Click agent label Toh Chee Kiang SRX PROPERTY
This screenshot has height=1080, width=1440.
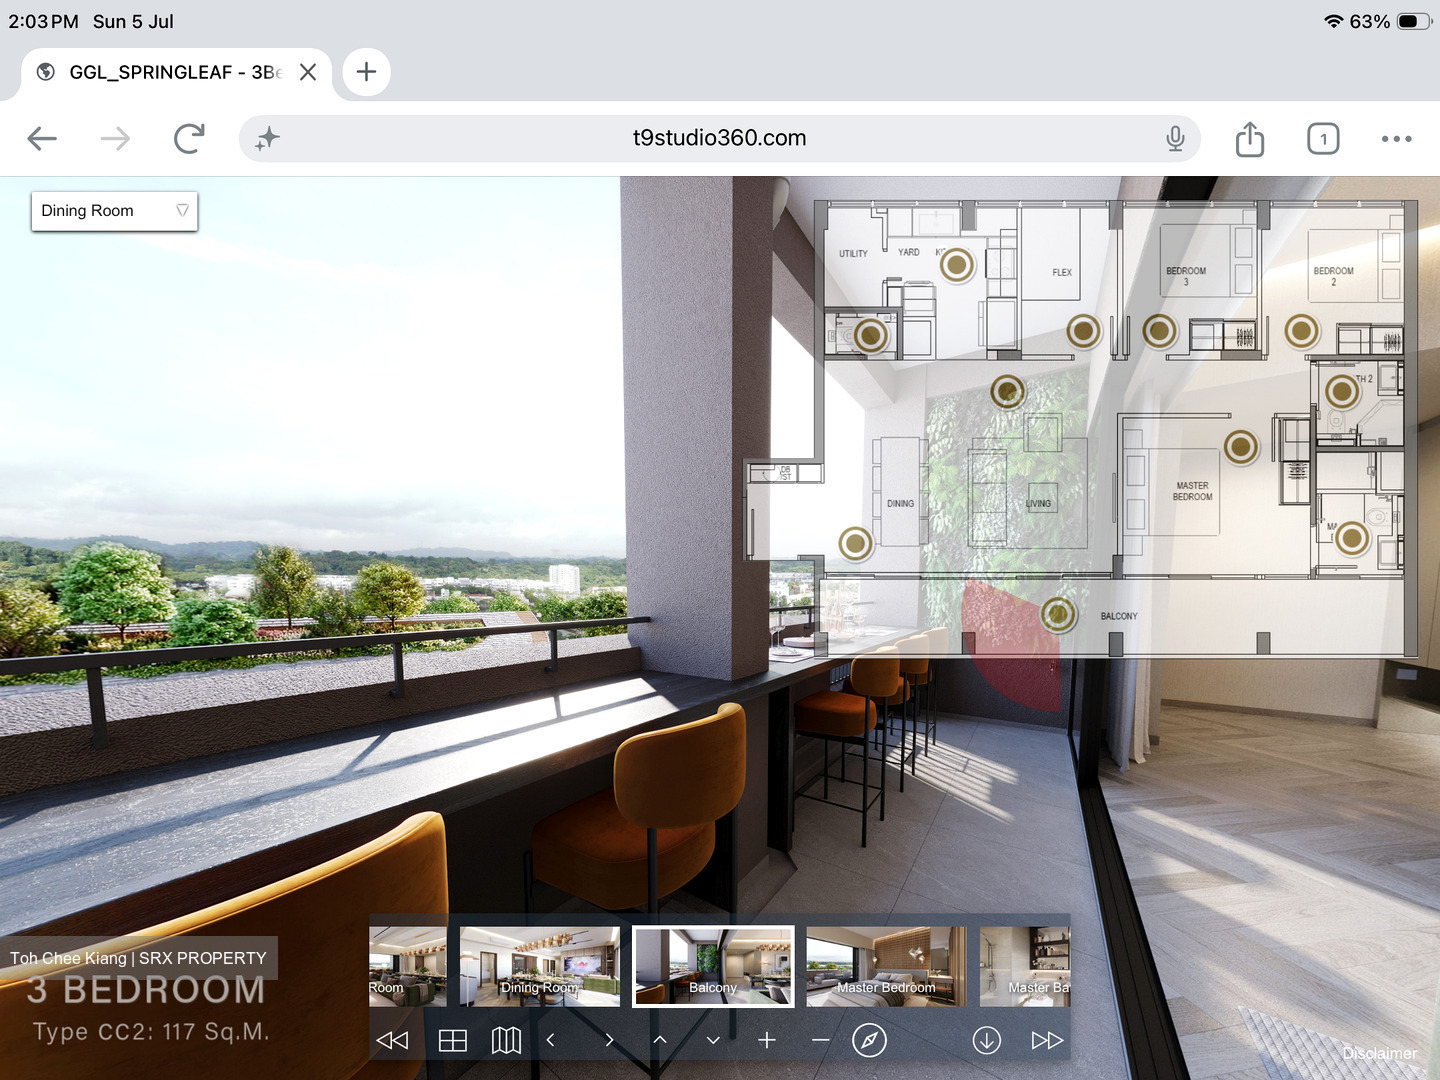[138, 958]
